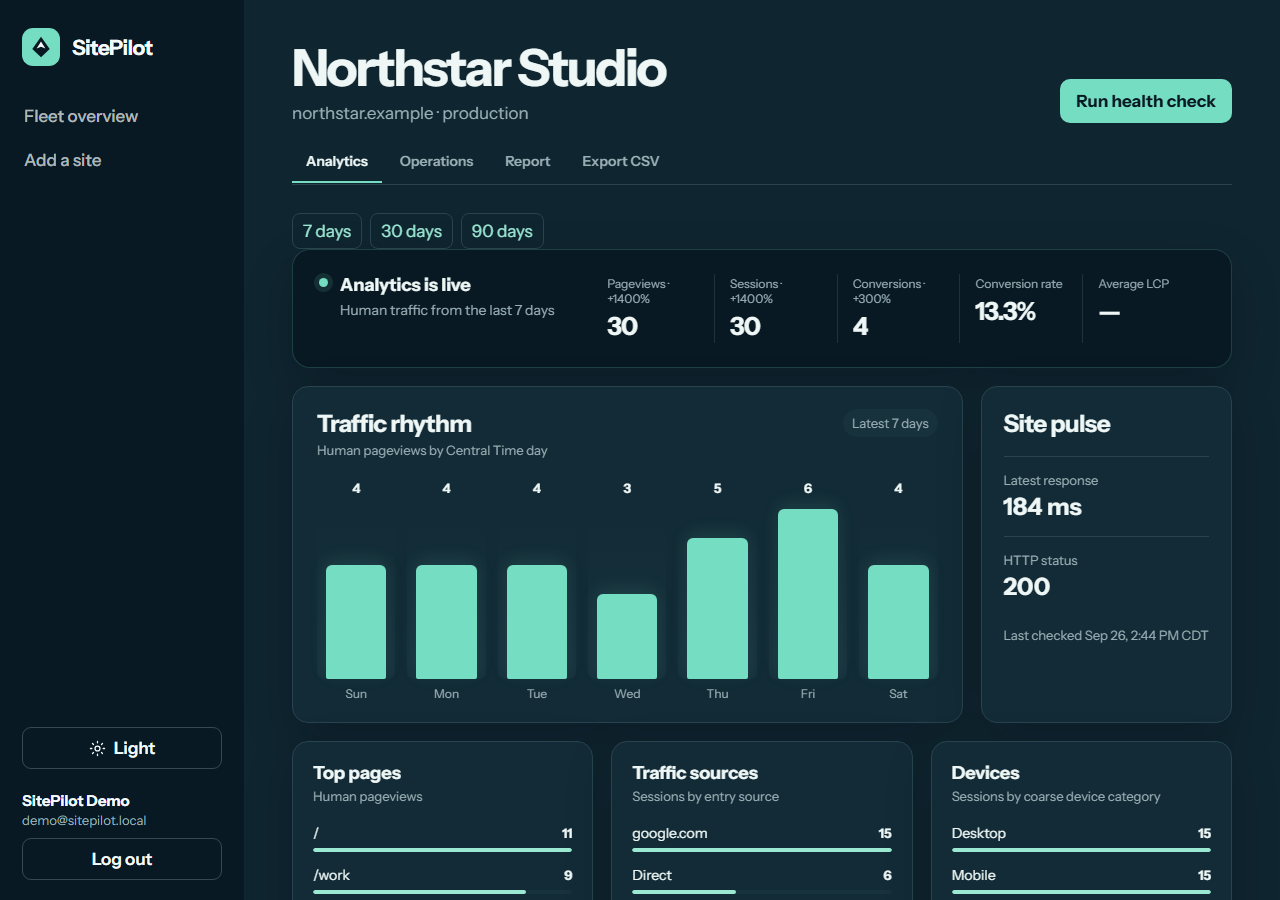Viewport: 1280px width, 900px height.
Task: Switch to the Operations tab
Action: click(436, 161)
